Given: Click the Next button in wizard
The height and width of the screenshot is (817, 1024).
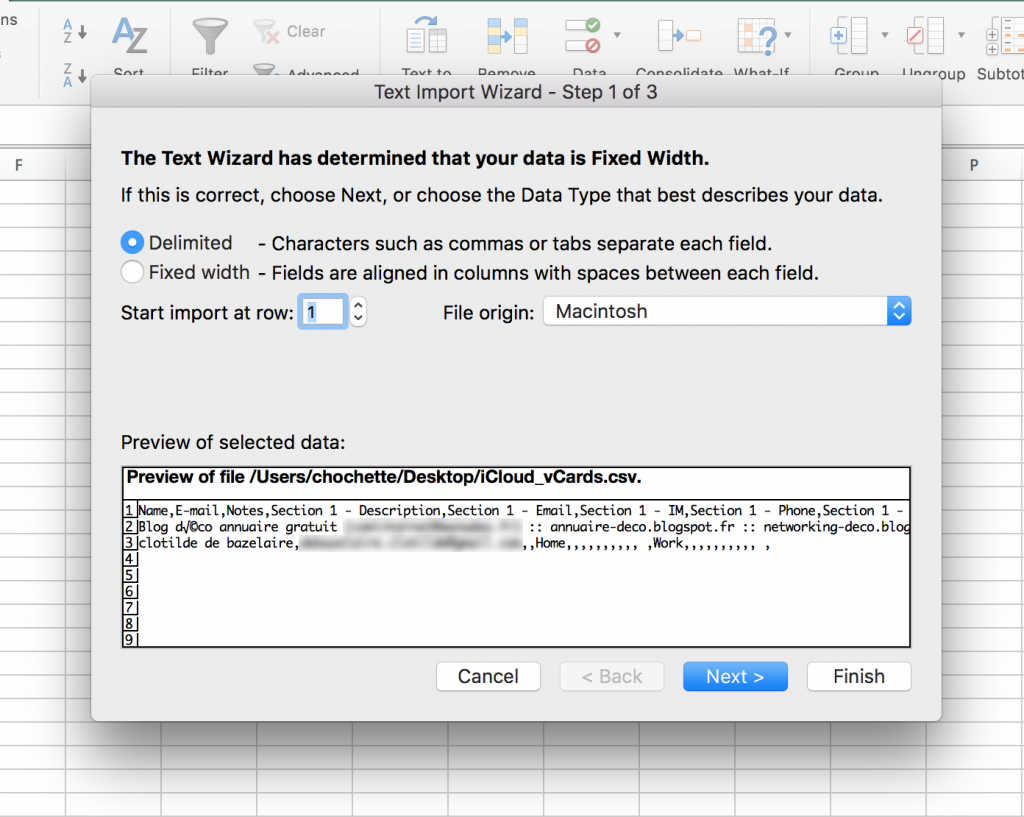Looking at the screenshot, I should 735,677.
